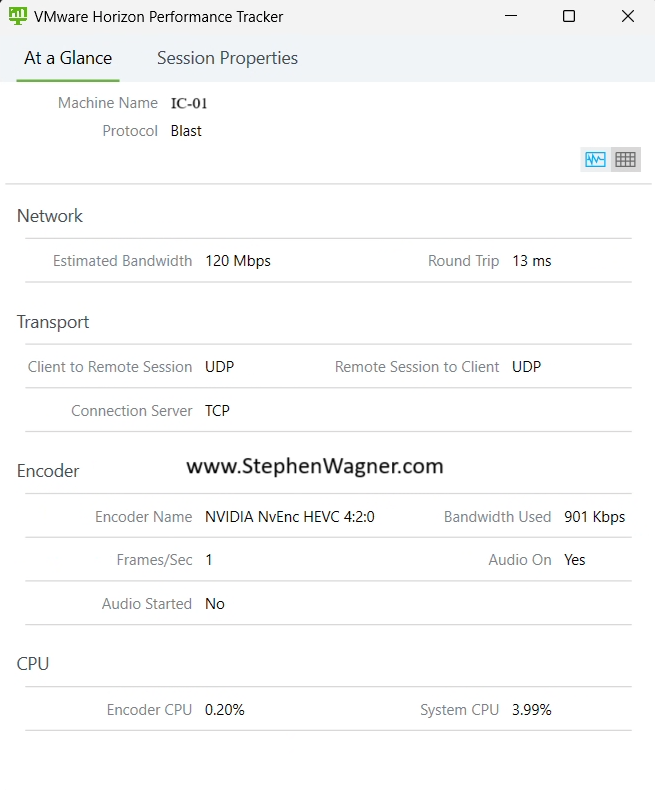Screen dimensions: 655x792
Task: Click the NVIDIA NvEnc HEVC 4:2:0 encoder name
Action: click(x=290, y=517)
